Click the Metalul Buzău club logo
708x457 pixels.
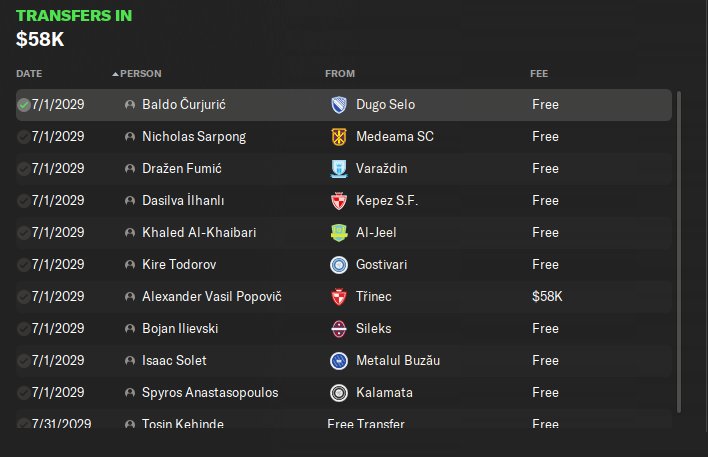339,361
